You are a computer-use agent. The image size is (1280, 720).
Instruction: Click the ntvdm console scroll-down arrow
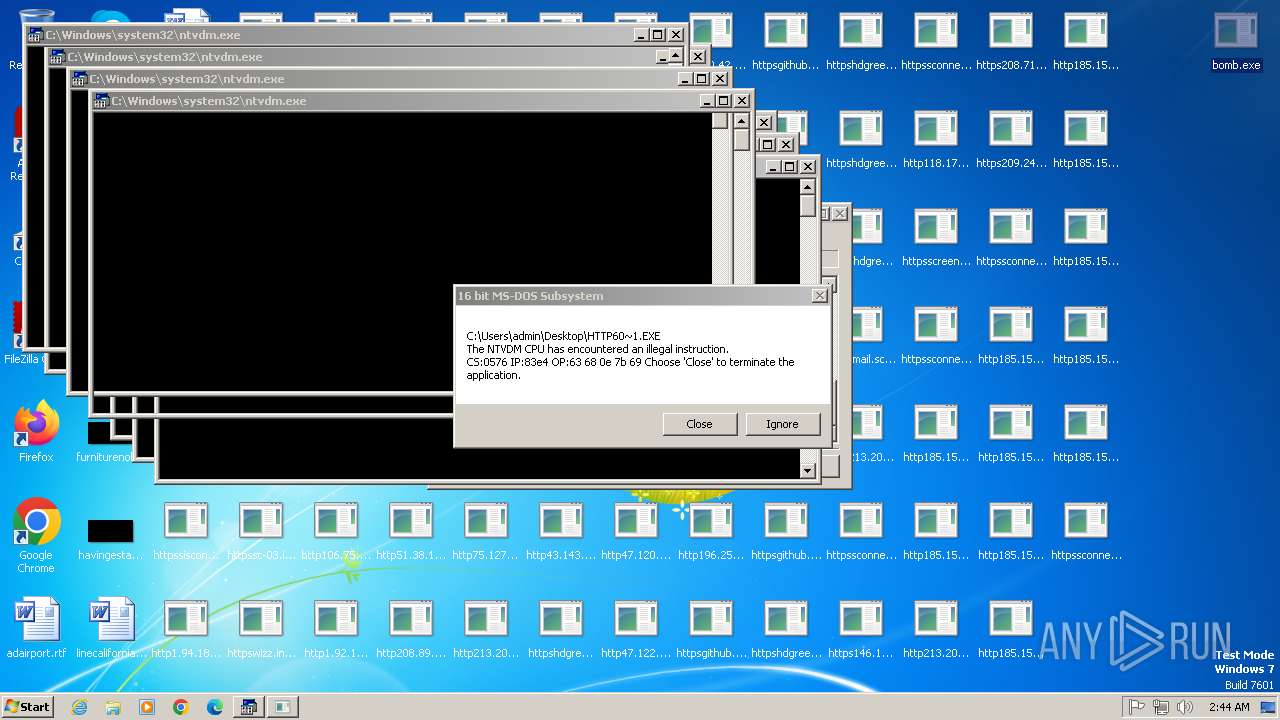coord(808,470)
